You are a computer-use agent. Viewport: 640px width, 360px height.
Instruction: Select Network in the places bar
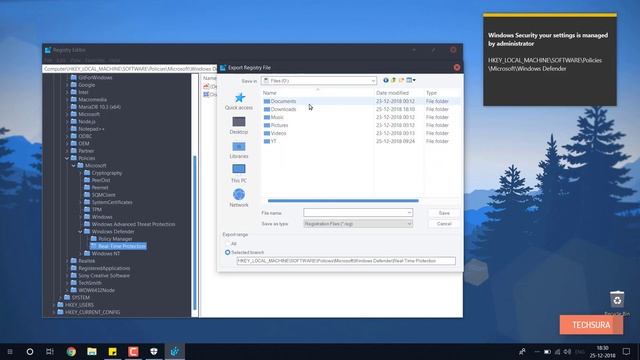pos(239,198)
